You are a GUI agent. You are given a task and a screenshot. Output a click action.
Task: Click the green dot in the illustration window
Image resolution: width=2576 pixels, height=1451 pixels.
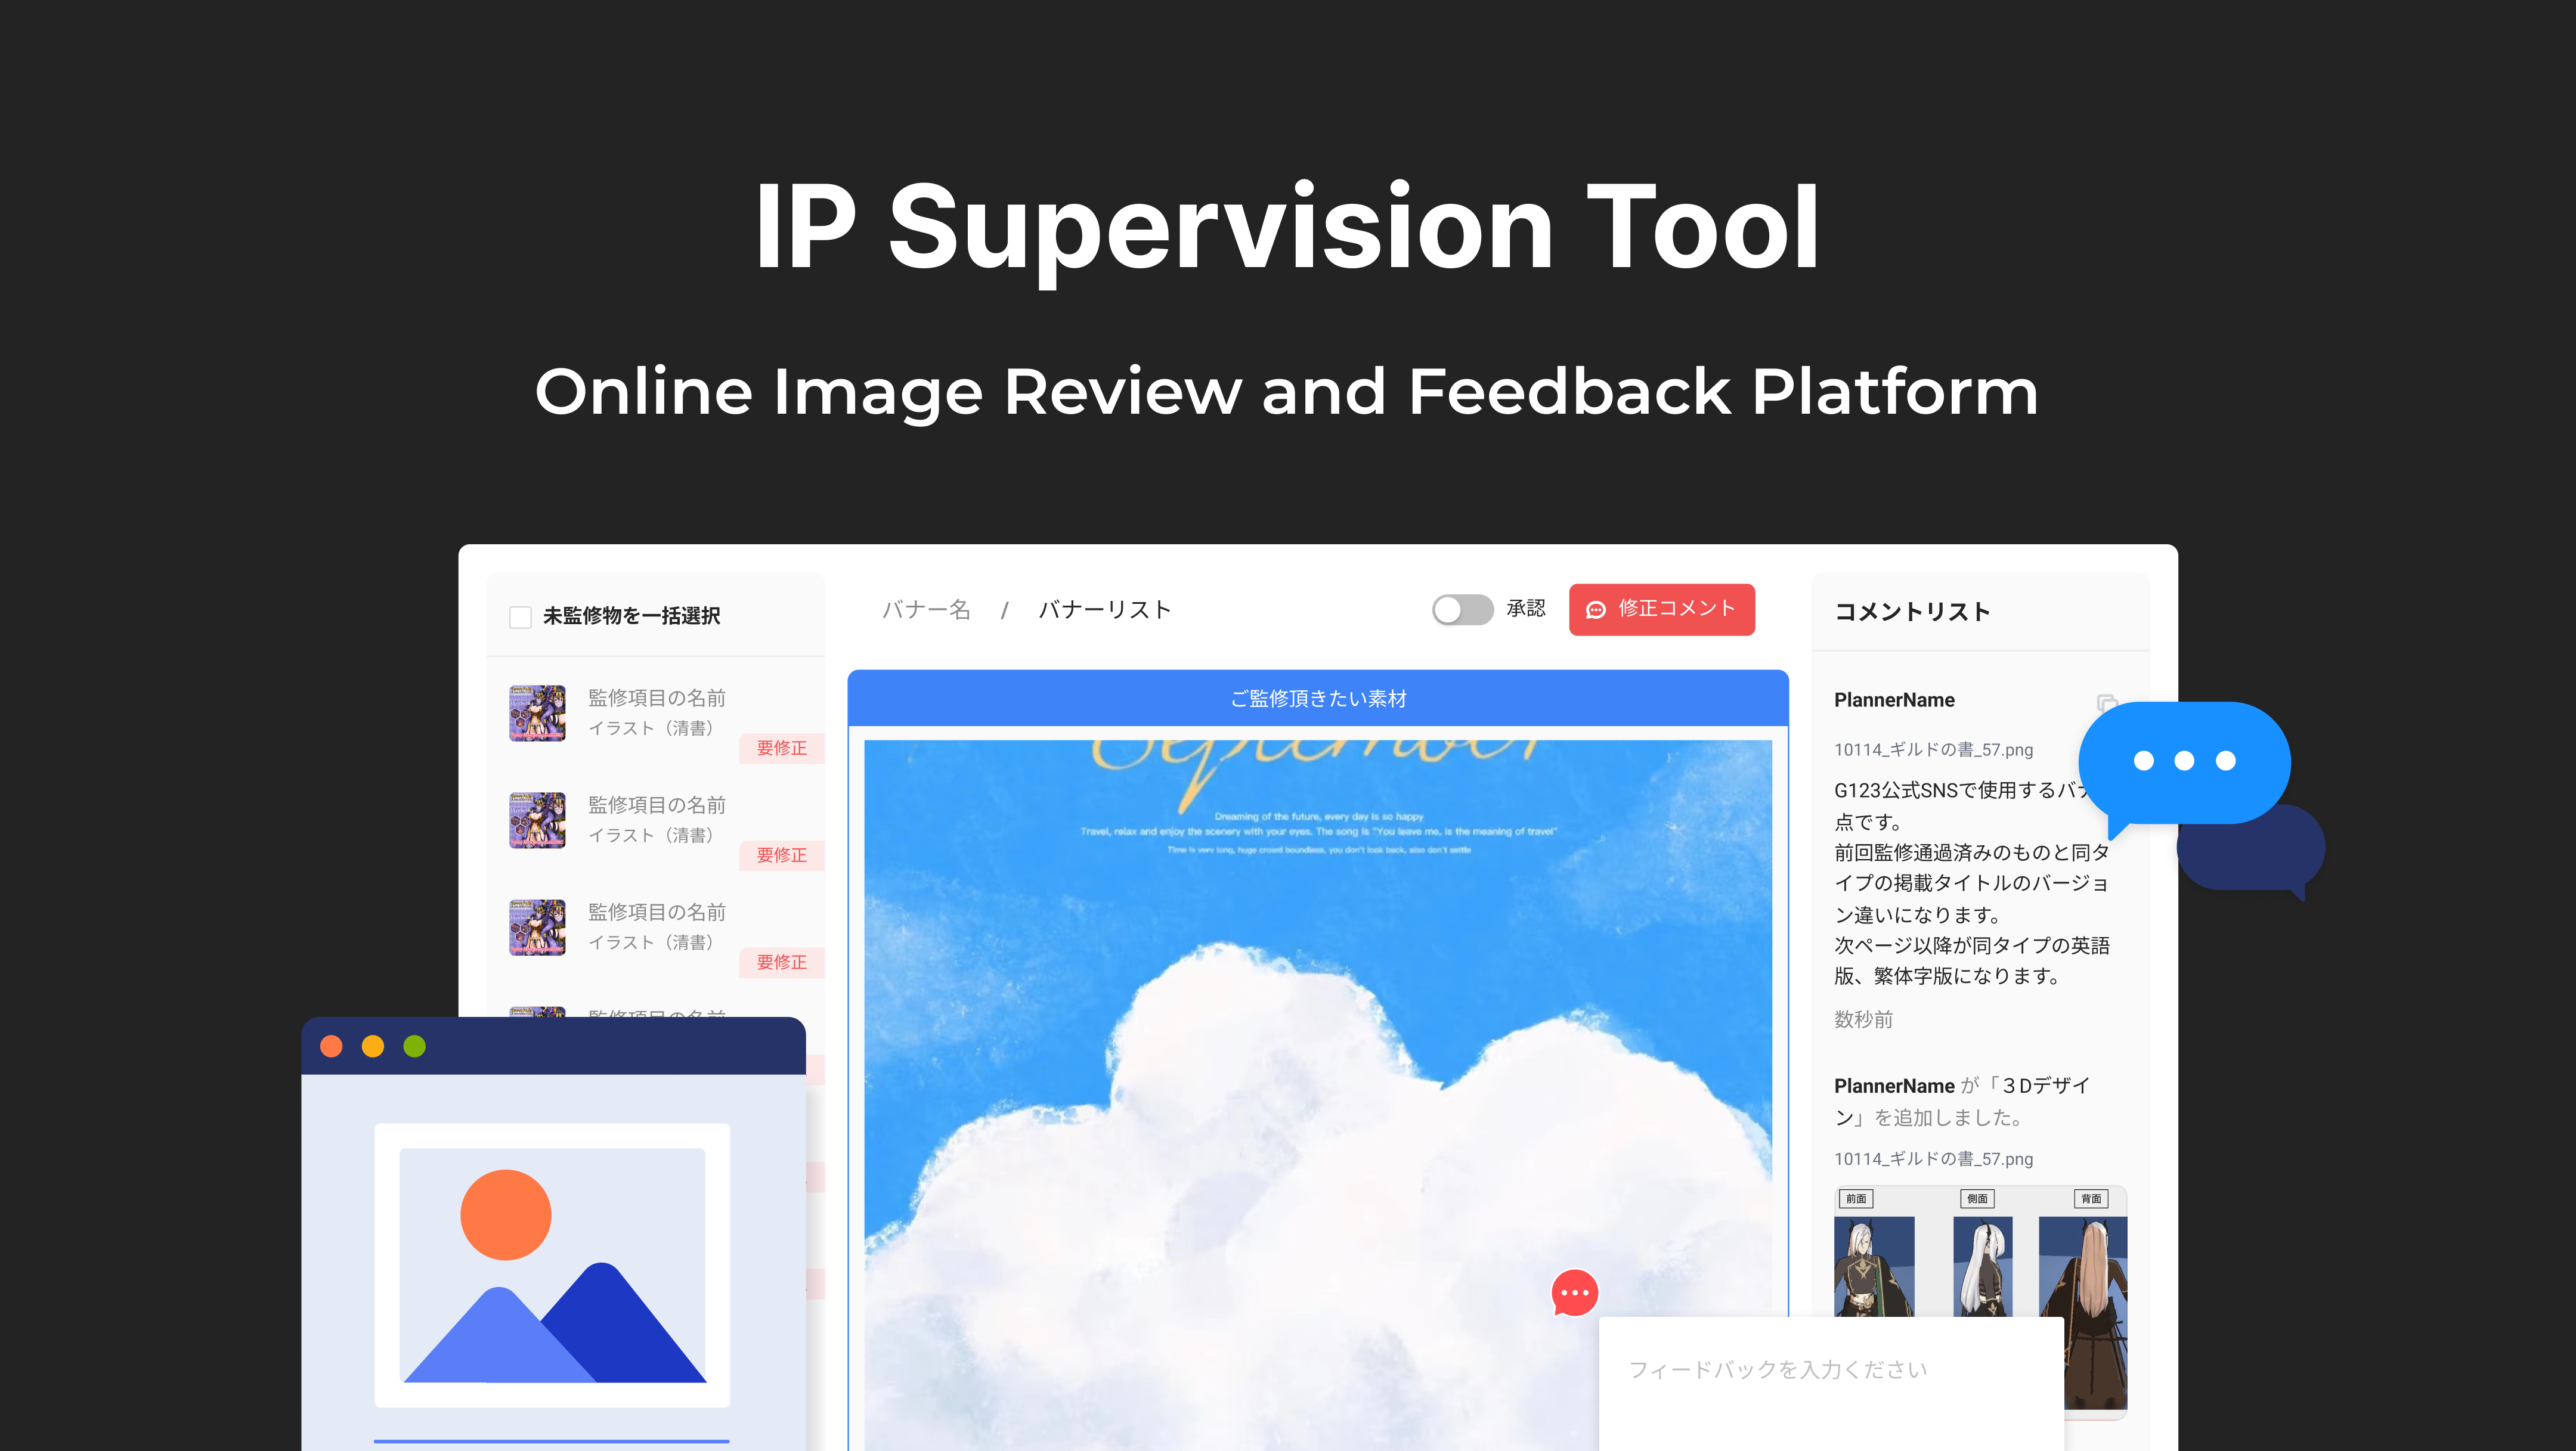tap(414, 1046)
